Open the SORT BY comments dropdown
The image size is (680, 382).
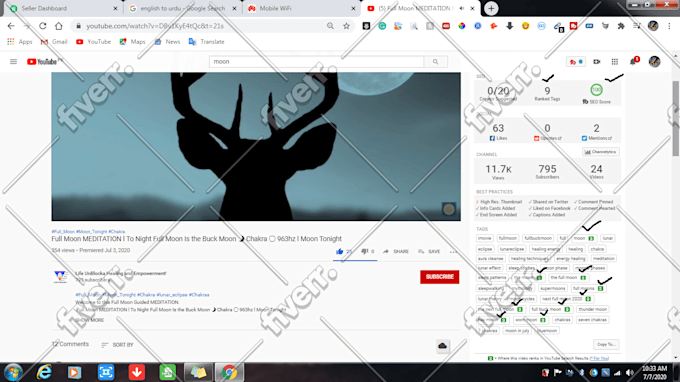[118, 345]
